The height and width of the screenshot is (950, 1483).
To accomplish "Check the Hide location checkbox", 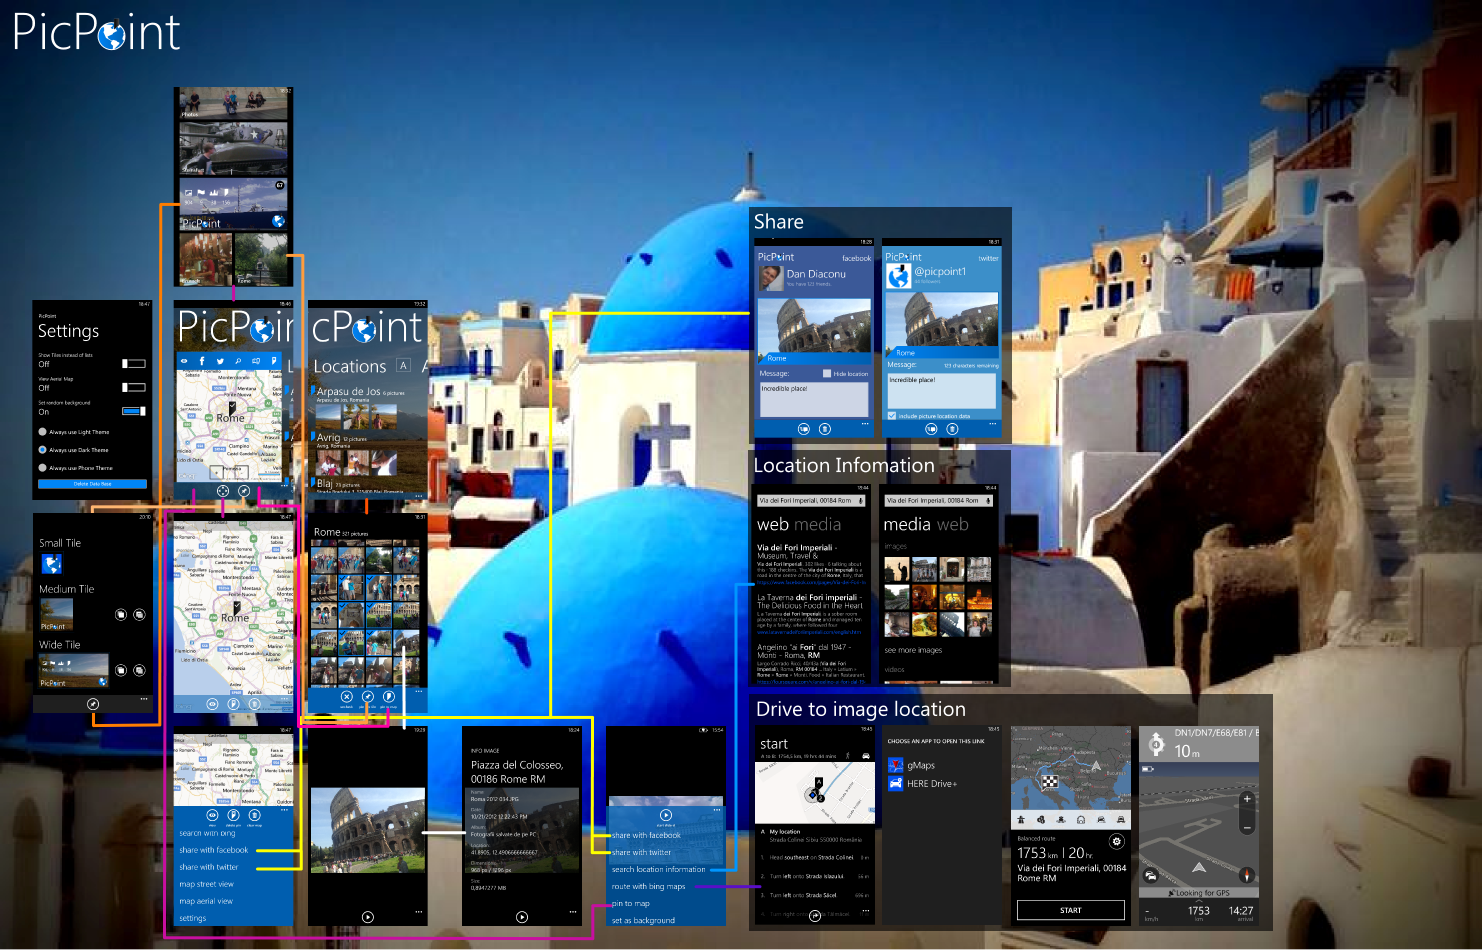I will pyautogui.click(x=827, y=374).
